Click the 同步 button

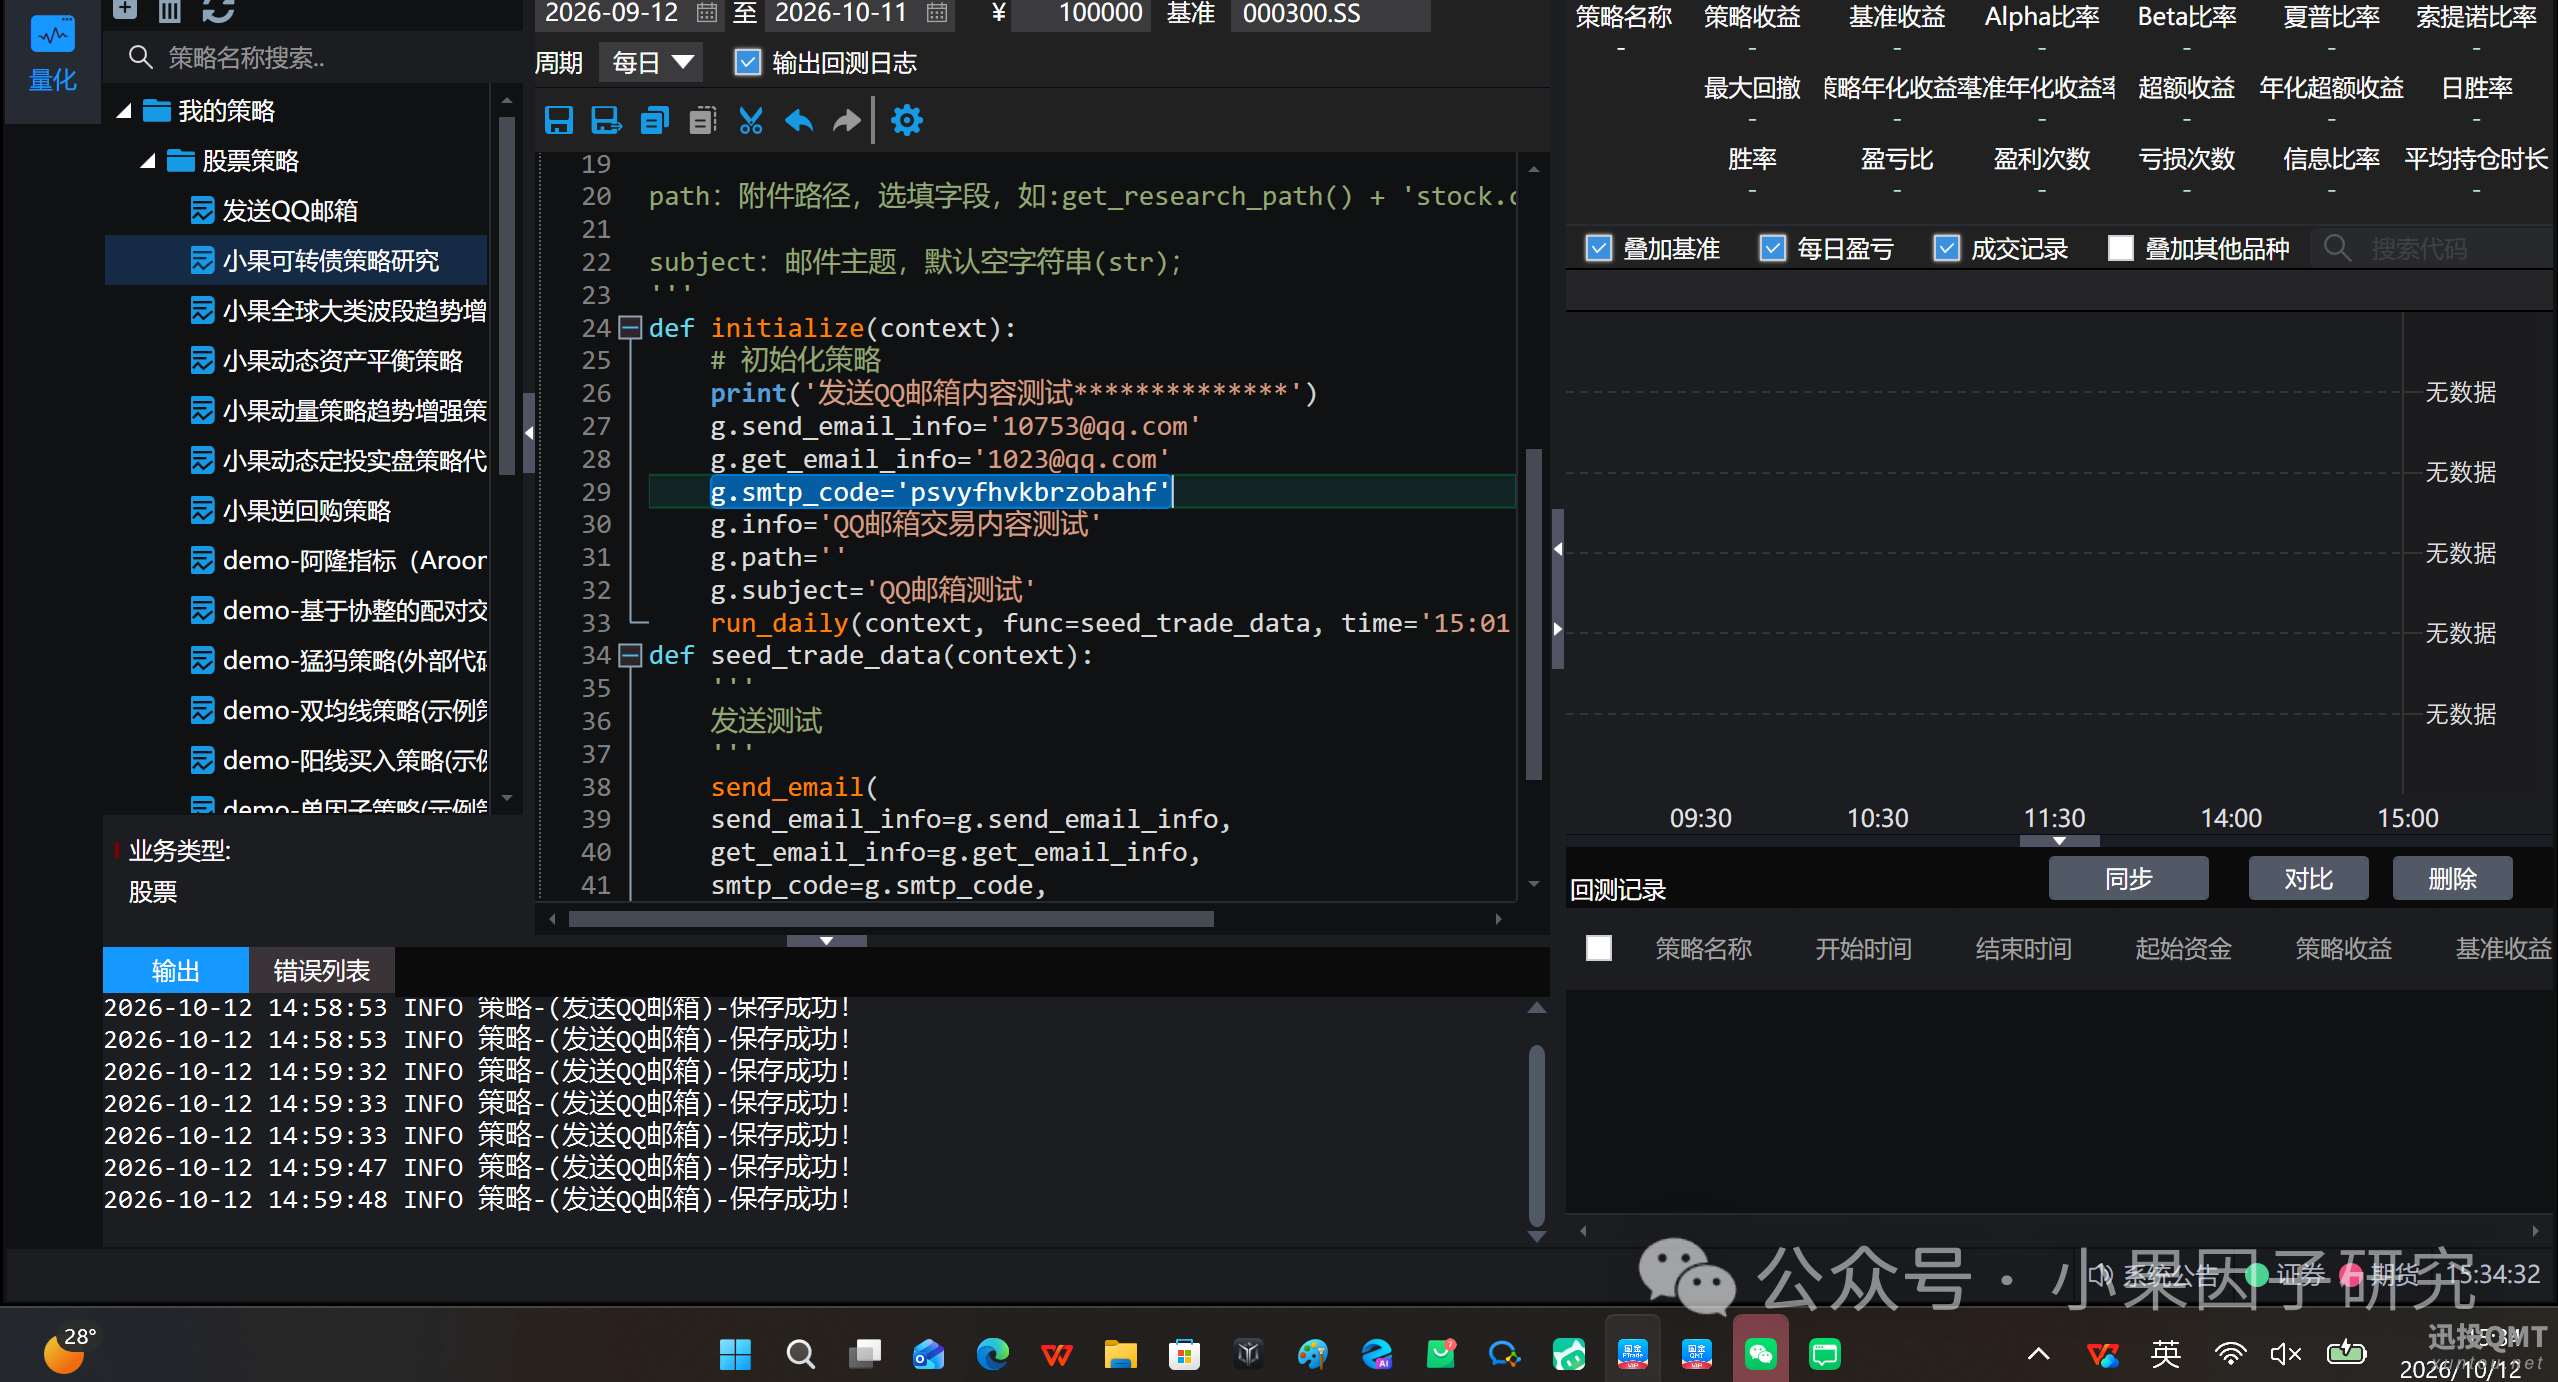(2128, 878)
